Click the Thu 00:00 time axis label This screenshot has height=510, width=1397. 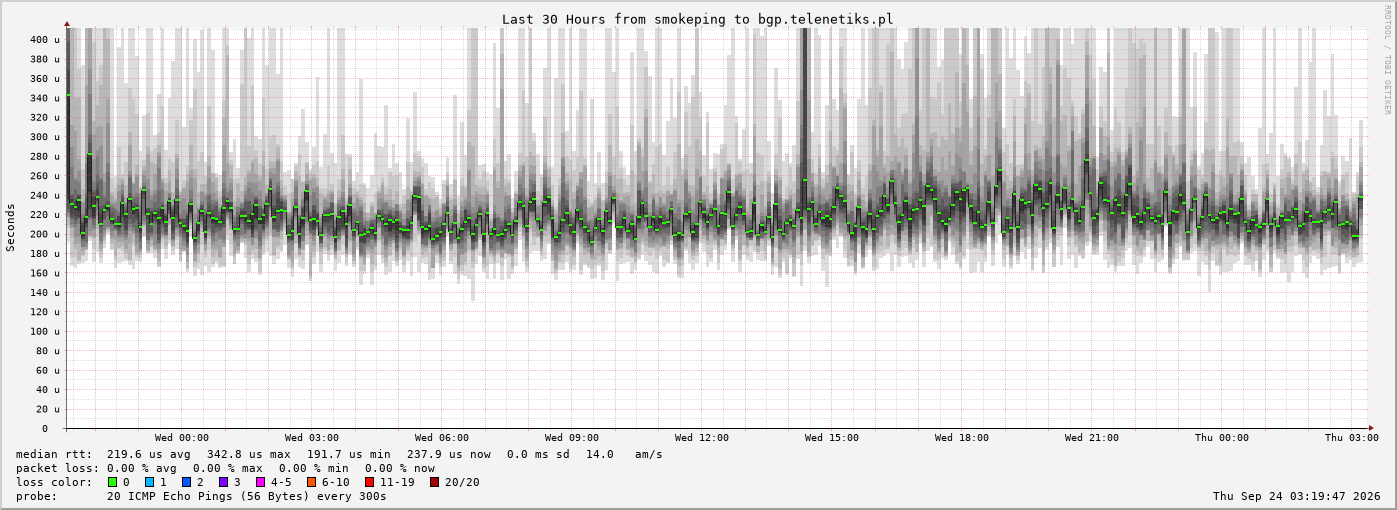(x=1222, y=437)
